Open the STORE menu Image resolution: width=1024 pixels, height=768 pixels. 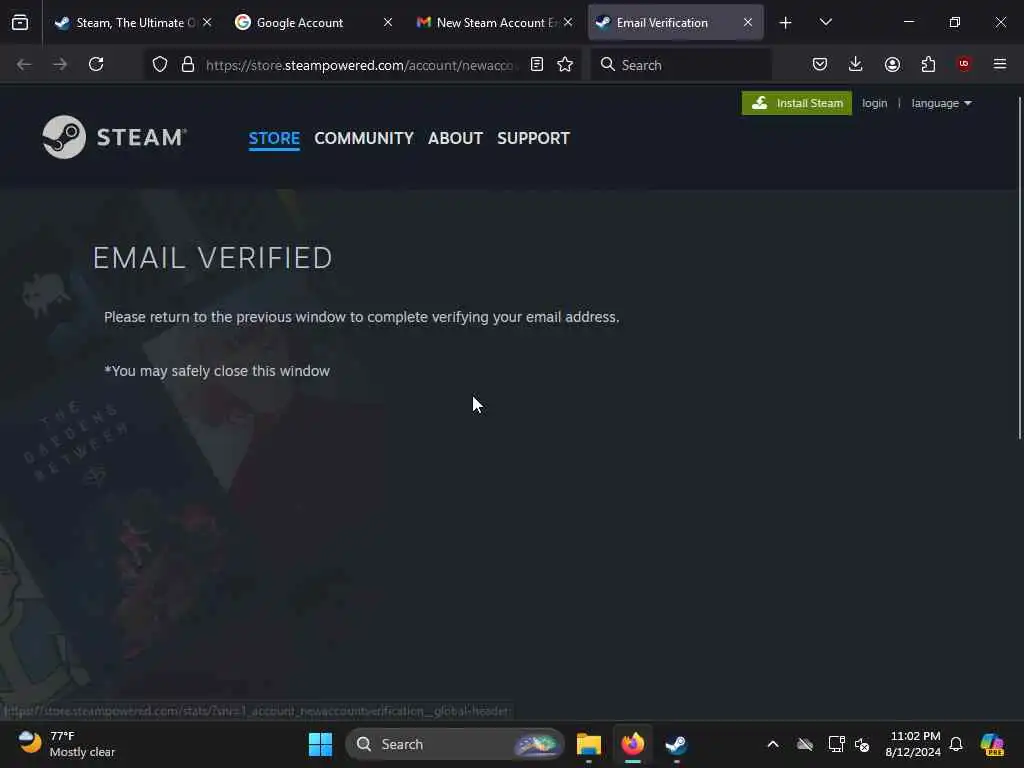(x=274, y=138)
